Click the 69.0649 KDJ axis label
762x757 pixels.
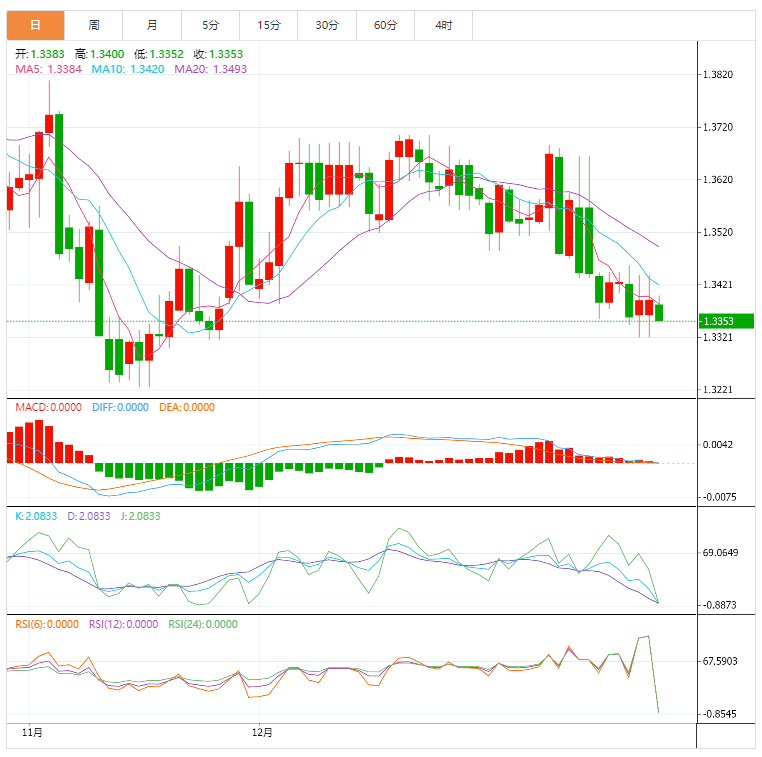pyautogui.click(x=720, y=552)
